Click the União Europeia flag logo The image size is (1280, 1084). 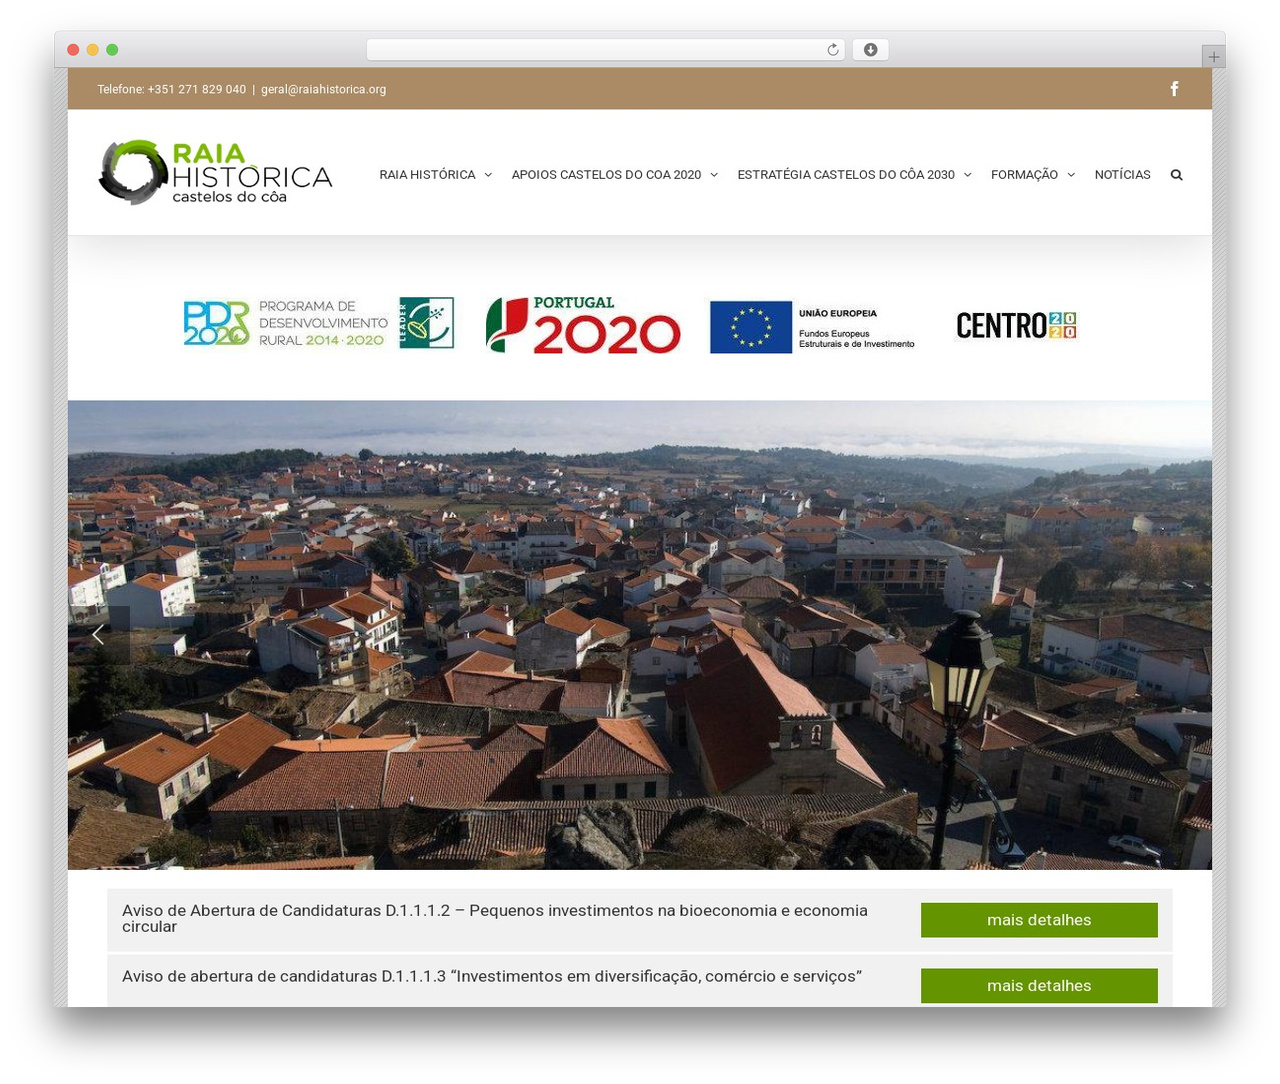pyautogui.click(x=812, y=327)
